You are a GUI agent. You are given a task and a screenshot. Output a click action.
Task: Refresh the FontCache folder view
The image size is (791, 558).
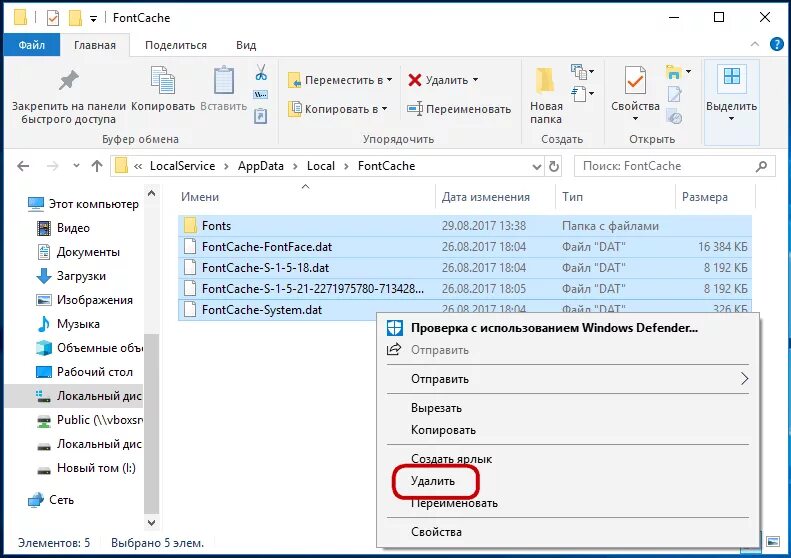click(554, 166)
